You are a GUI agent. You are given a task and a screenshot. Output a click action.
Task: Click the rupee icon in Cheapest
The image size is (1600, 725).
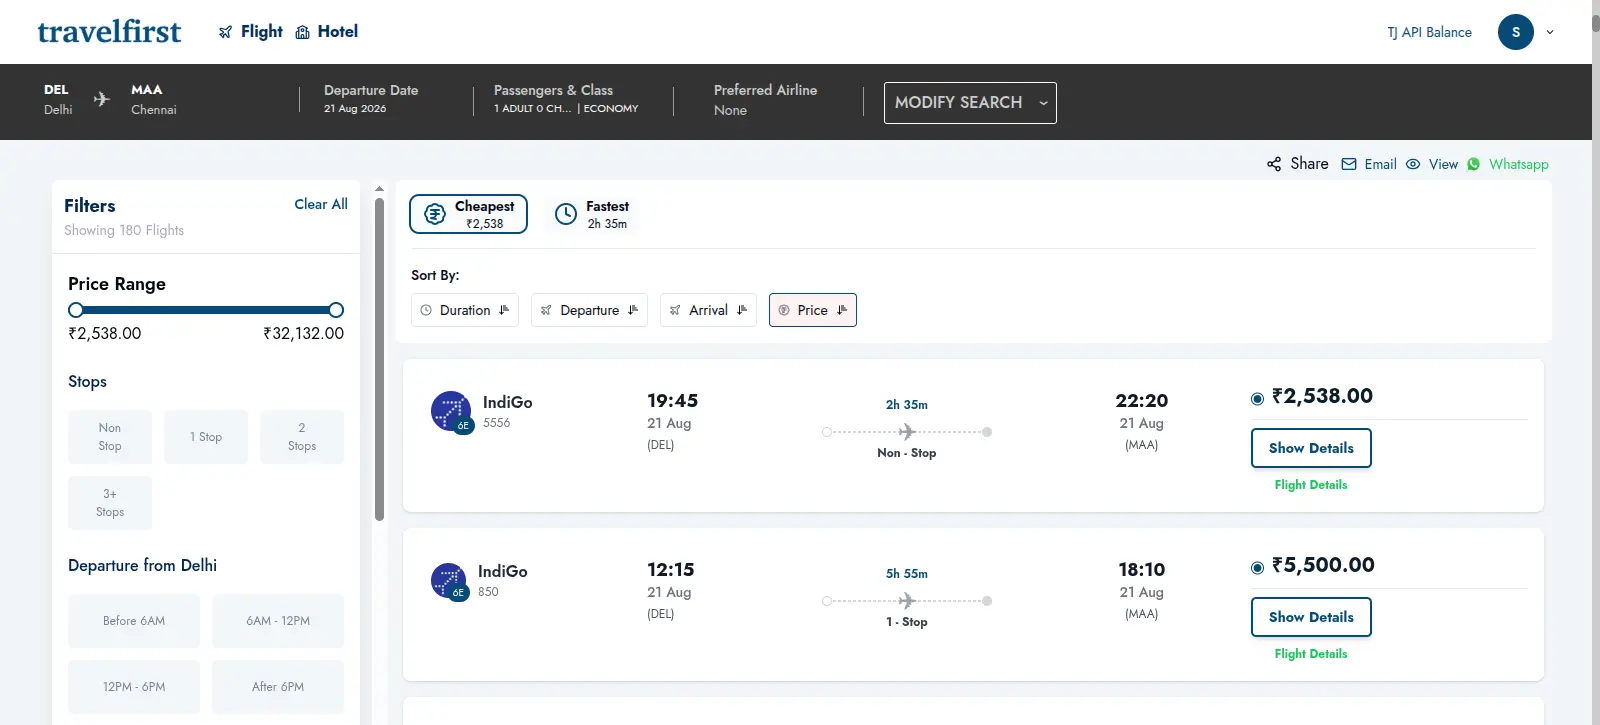(x=435, y=214)
